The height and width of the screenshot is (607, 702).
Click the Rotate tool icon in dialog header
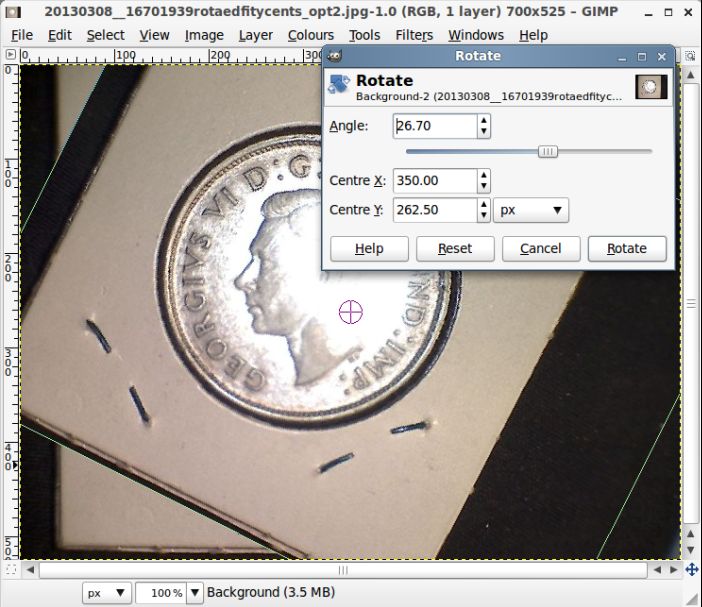[x=339, y=85]
